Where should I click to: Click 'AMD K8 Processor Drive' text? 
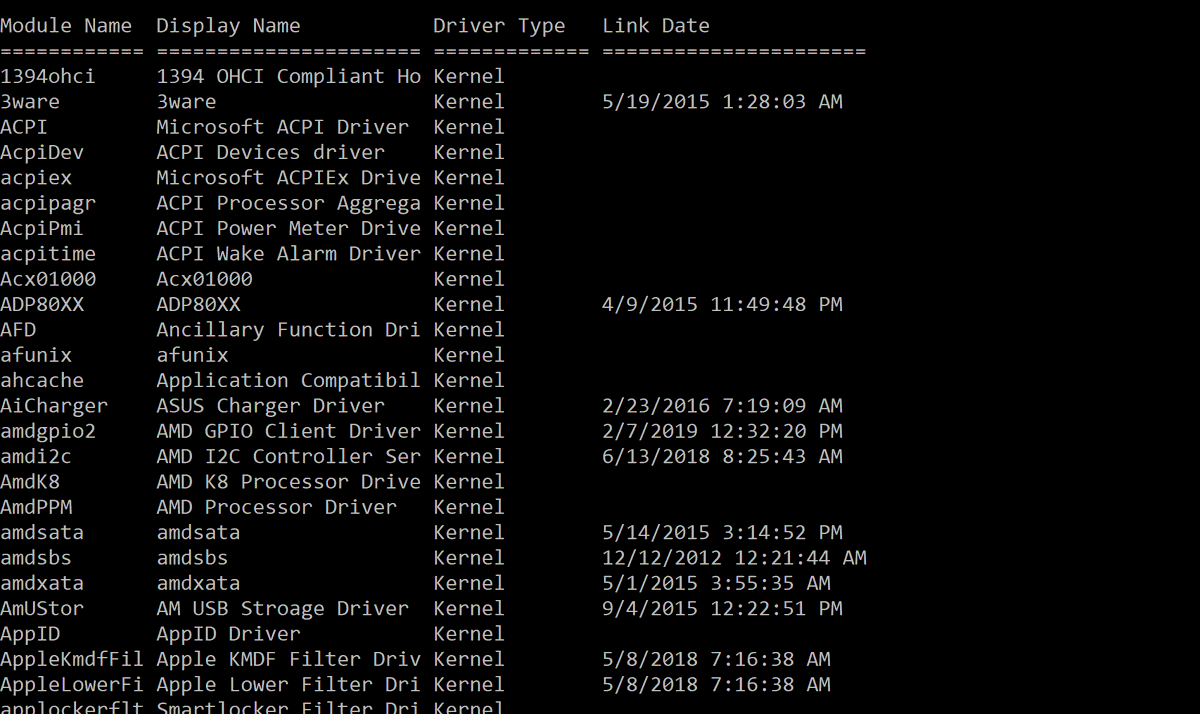click(288, 482)
